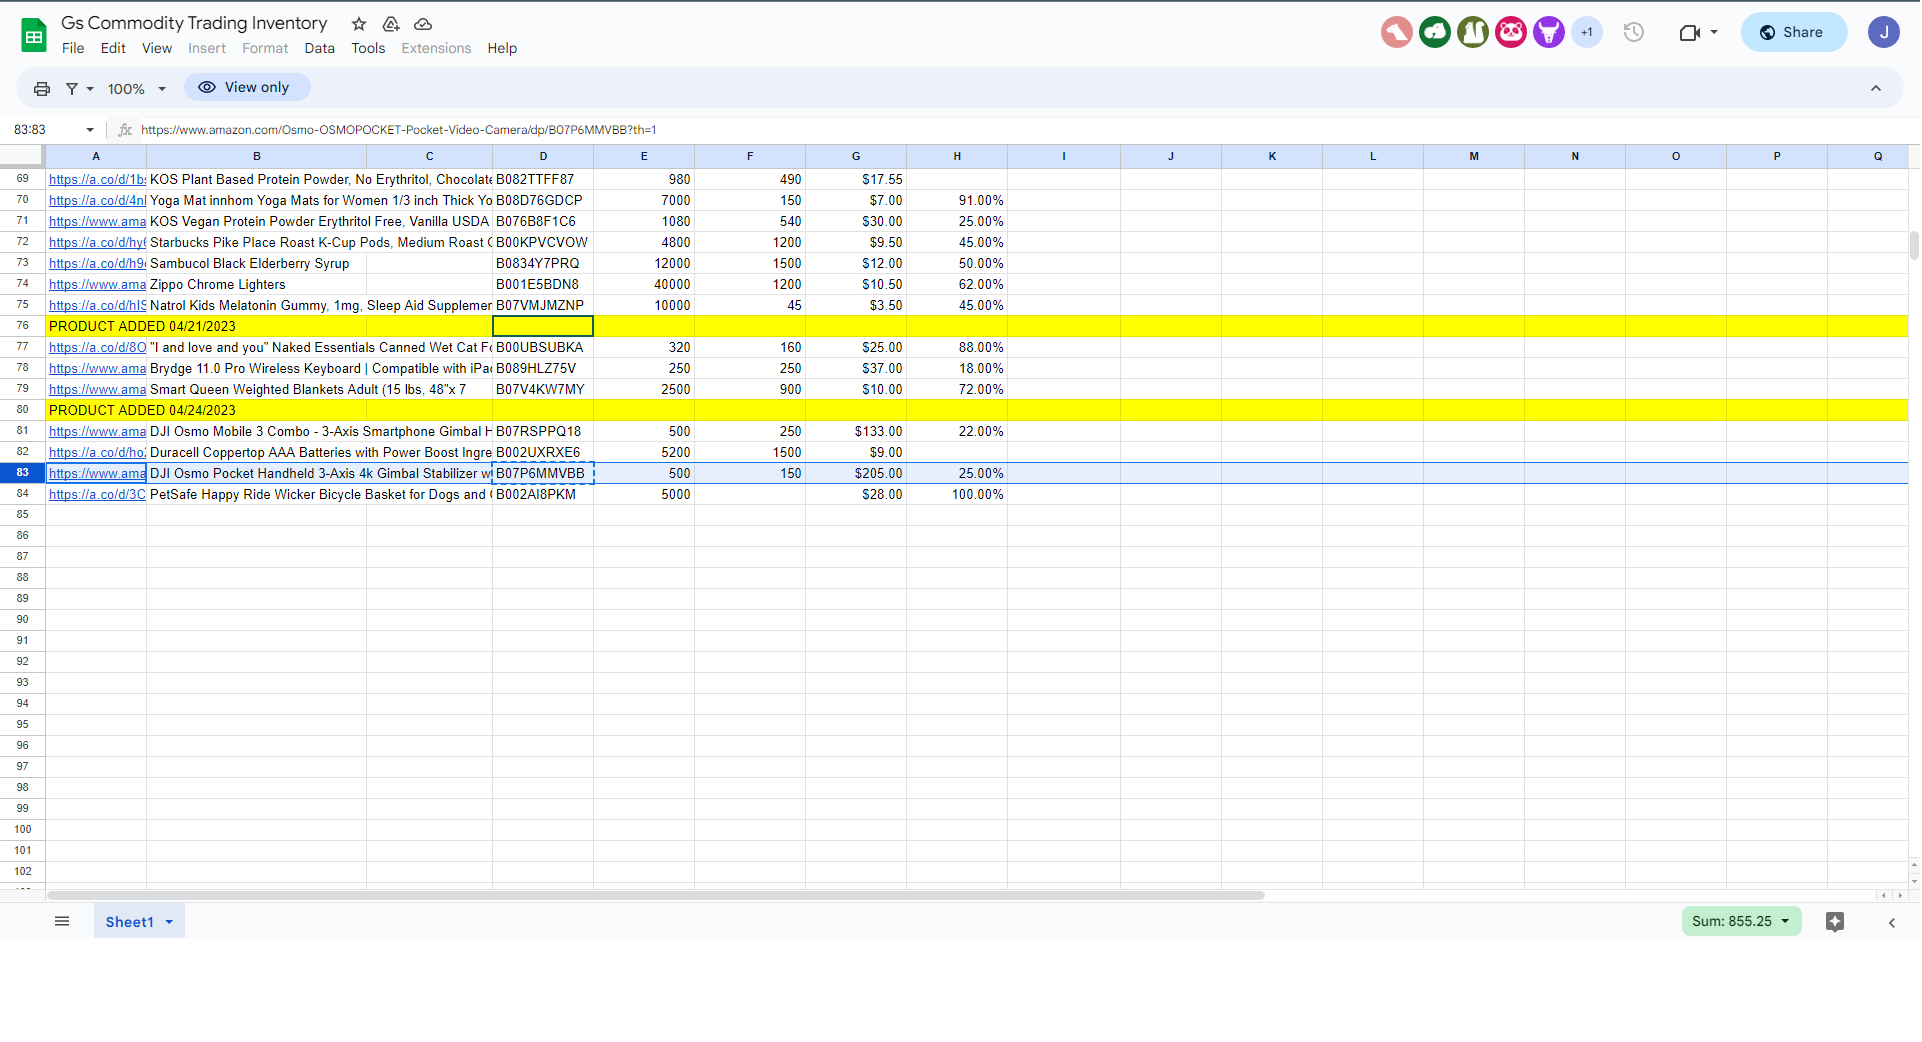Expand the Sum: 855.25 dropdown
Image resolution: width=1922 pixels, height=1042 pixels.
click(x=1742, y=922)
